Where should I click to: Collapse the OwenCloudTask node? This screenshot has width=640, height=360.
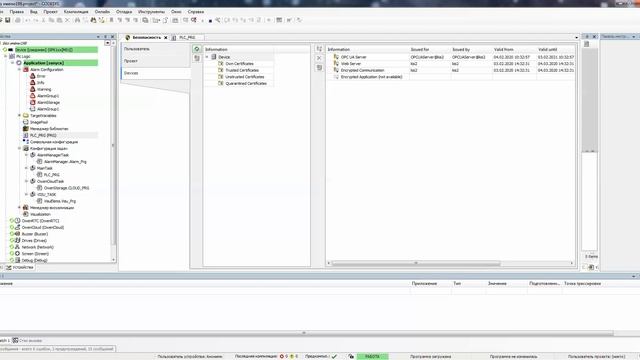pos(27,181)
